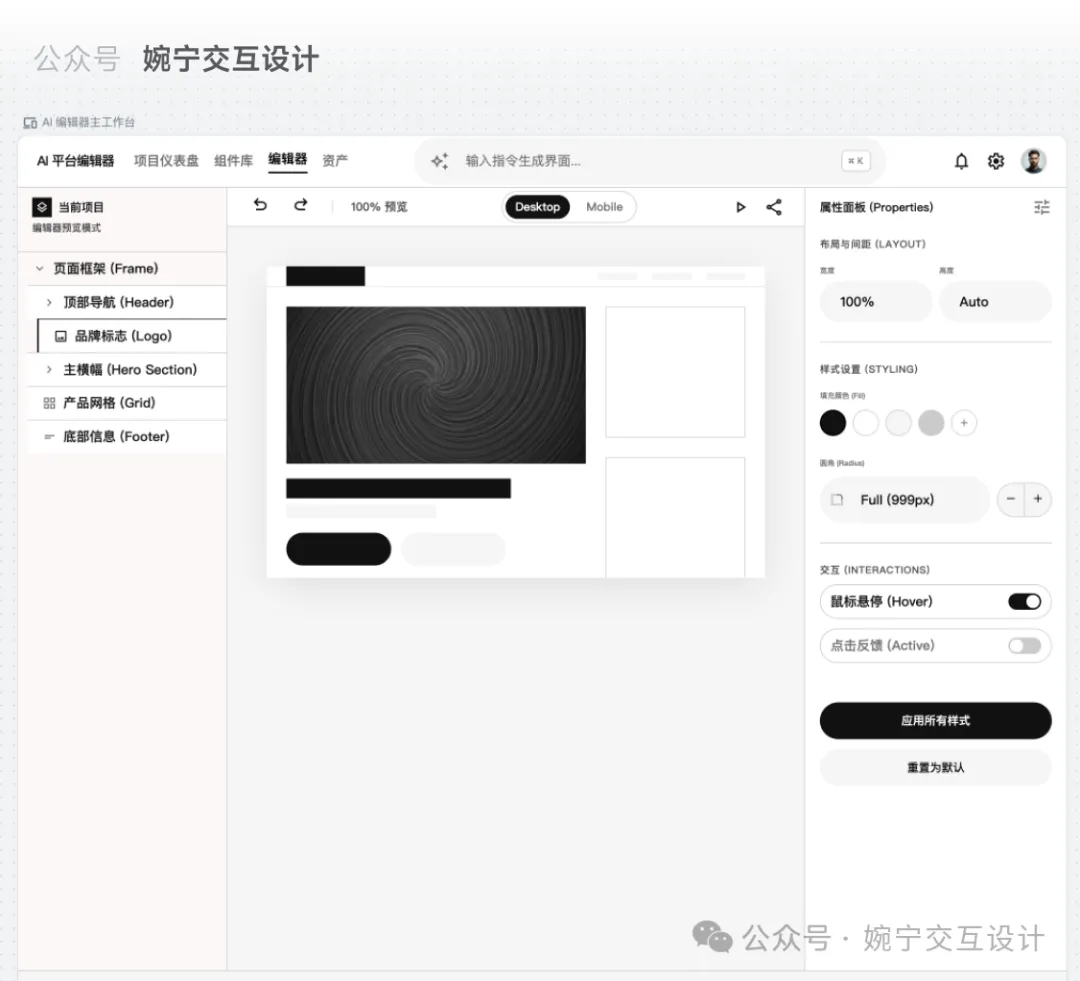
Task: Click 应用所有样式 button
Action: point(935,721)
